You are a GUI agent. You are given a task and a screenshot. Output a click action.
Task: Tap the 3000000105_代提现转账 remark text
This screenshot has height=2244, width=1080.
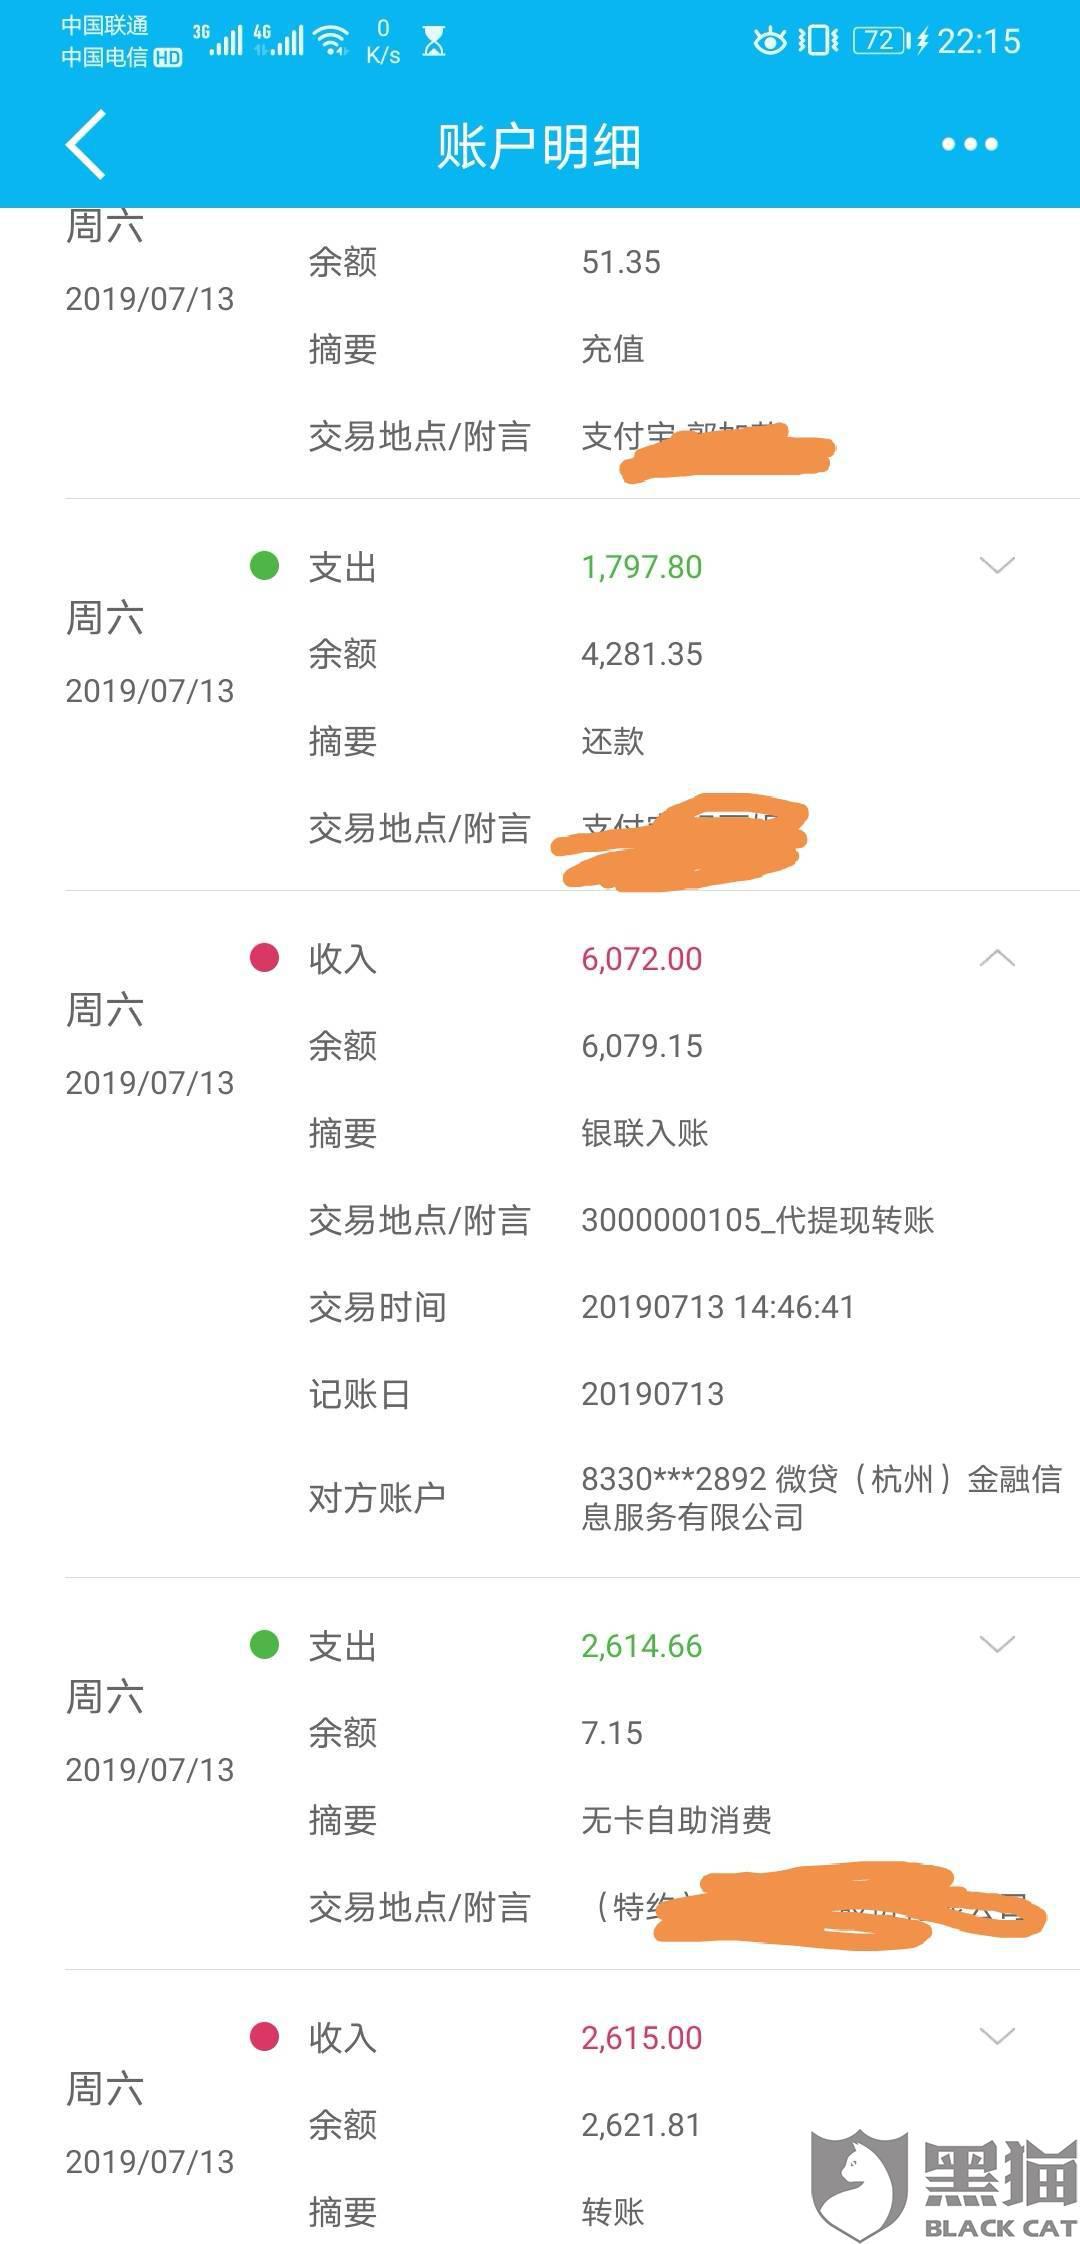pyautogui.click(x=757, y=1220)
